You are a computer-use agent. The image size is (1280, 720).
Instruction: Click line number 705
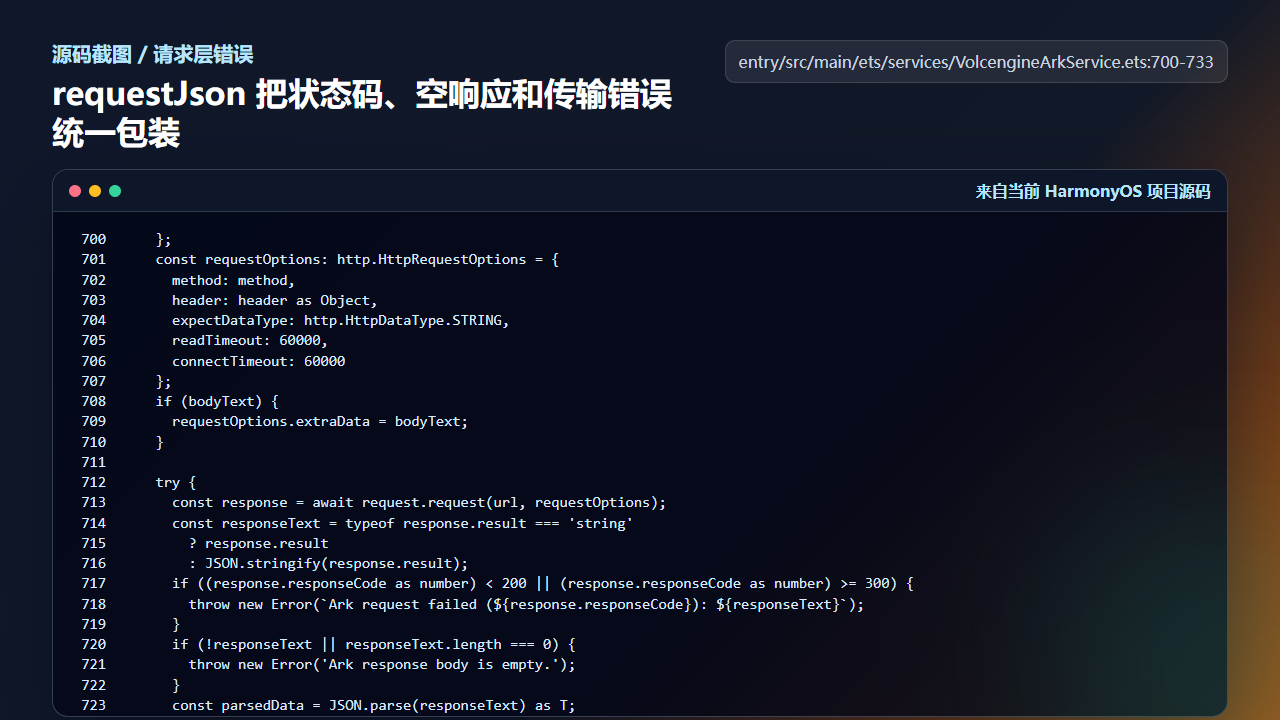[94, 340]
